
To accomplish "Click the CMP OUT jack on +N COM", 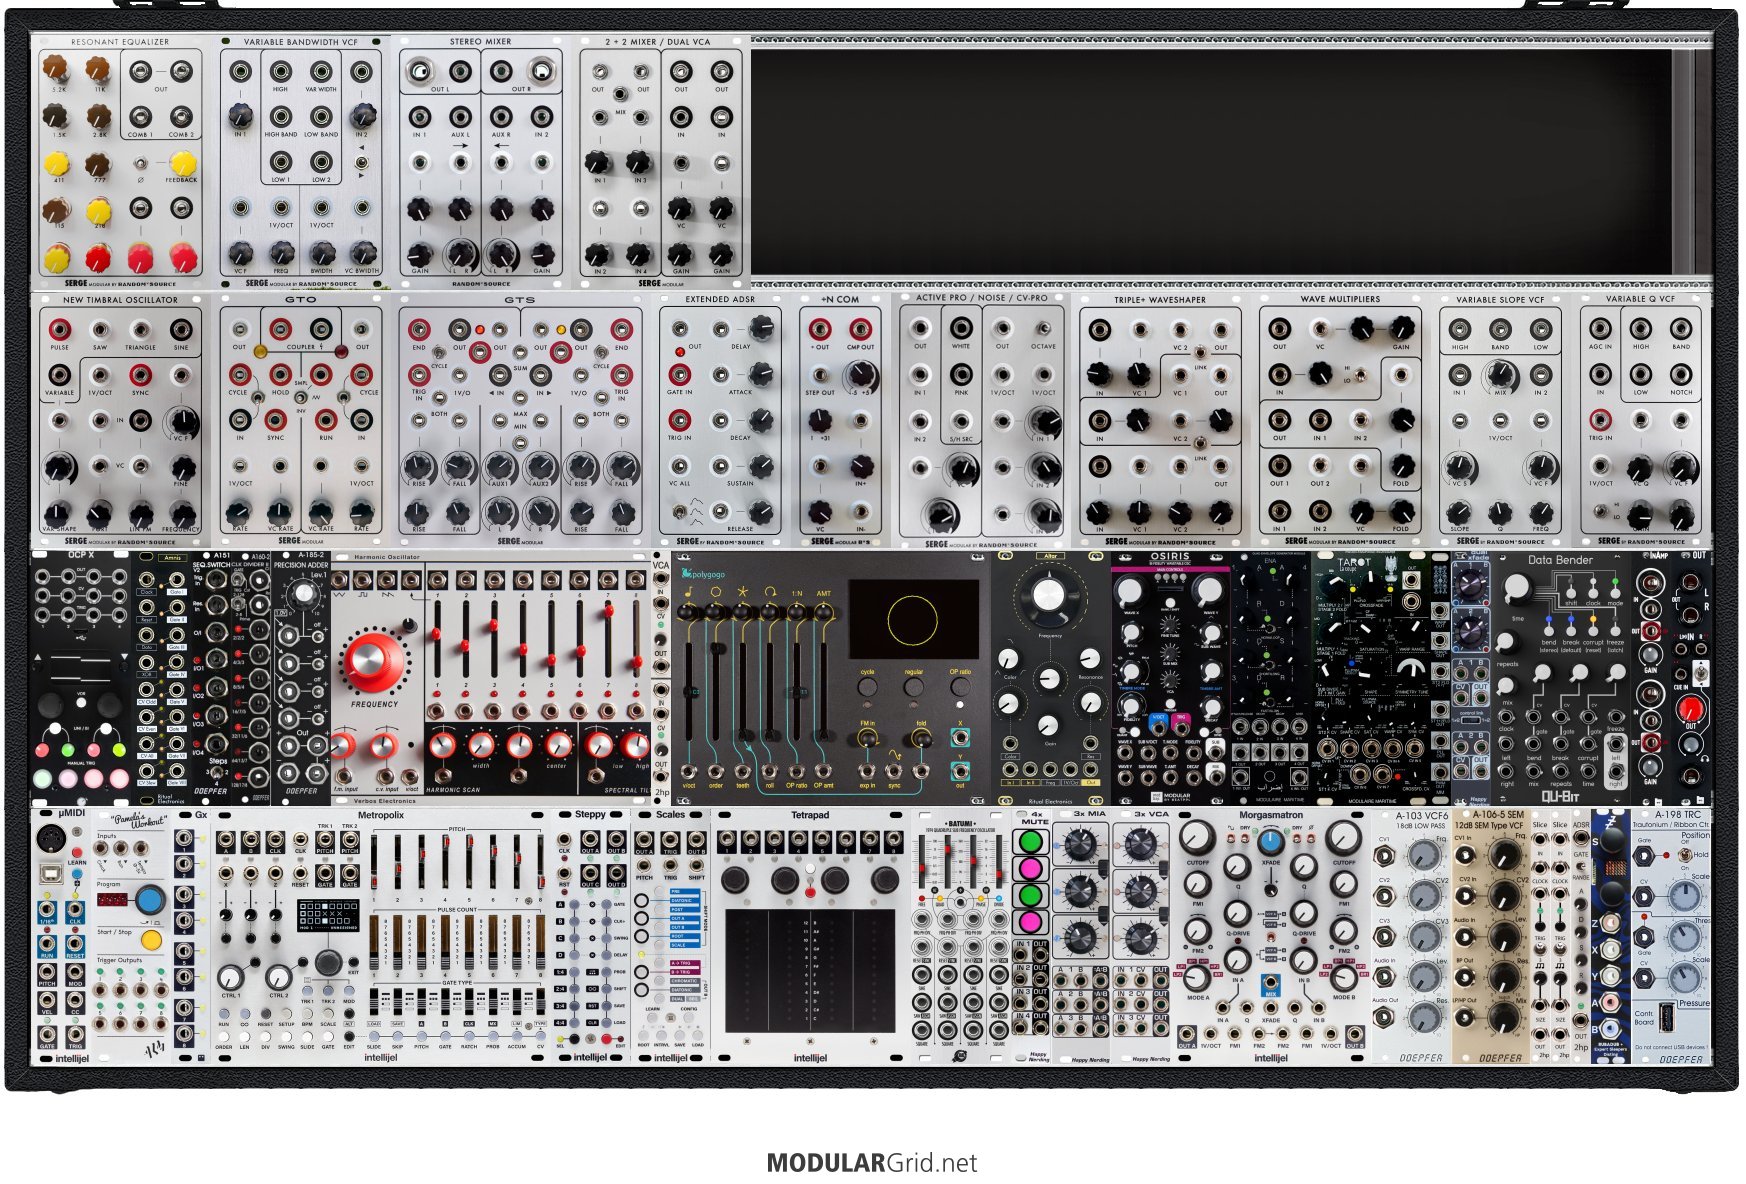I will tap(861, 329).
